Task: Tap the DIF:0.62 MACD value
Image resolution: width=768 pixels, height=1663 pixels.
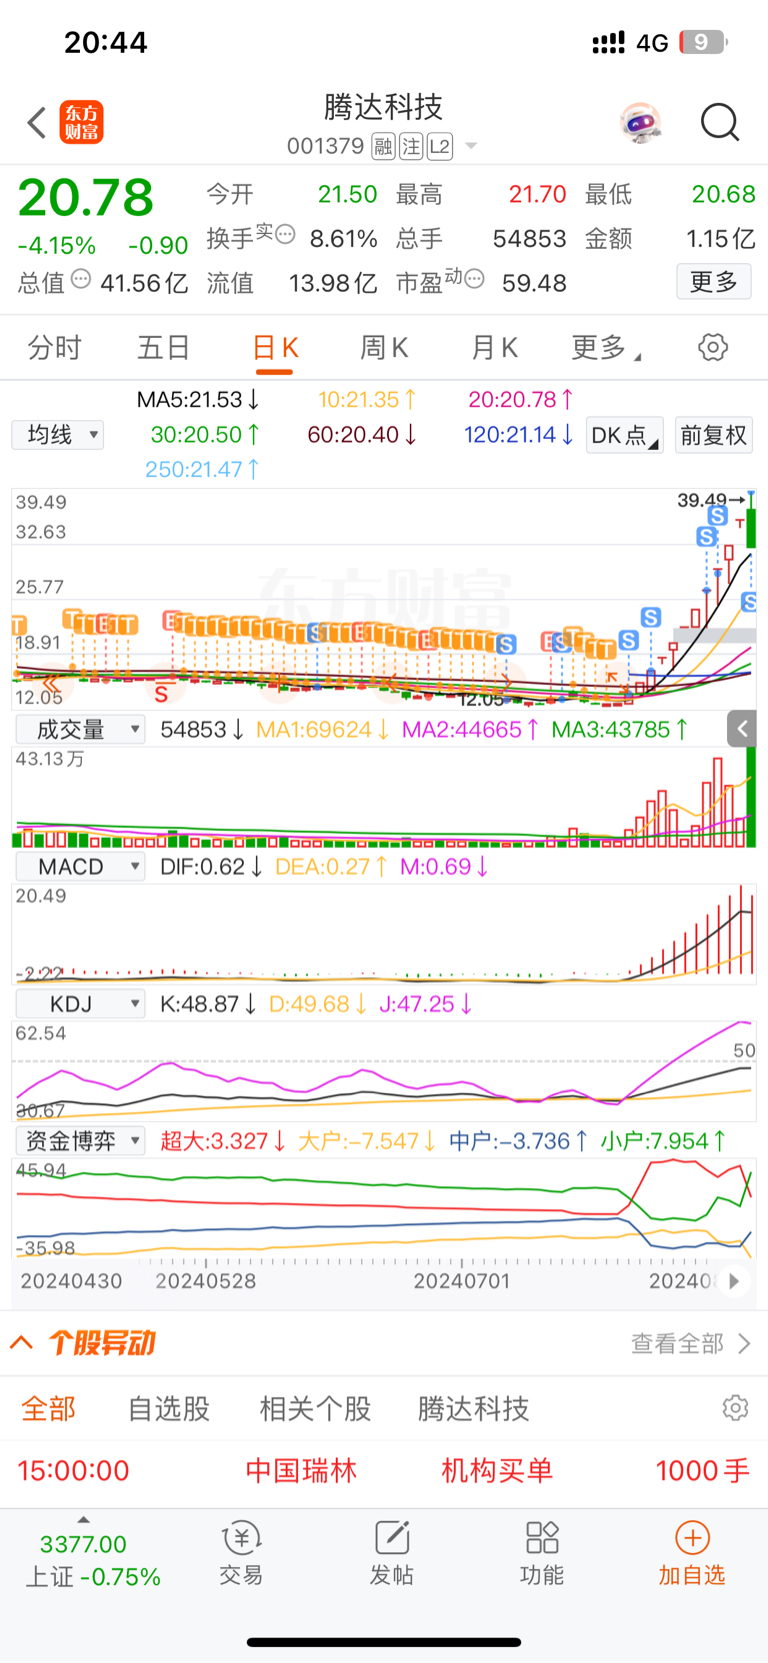Action: [211, 867]
